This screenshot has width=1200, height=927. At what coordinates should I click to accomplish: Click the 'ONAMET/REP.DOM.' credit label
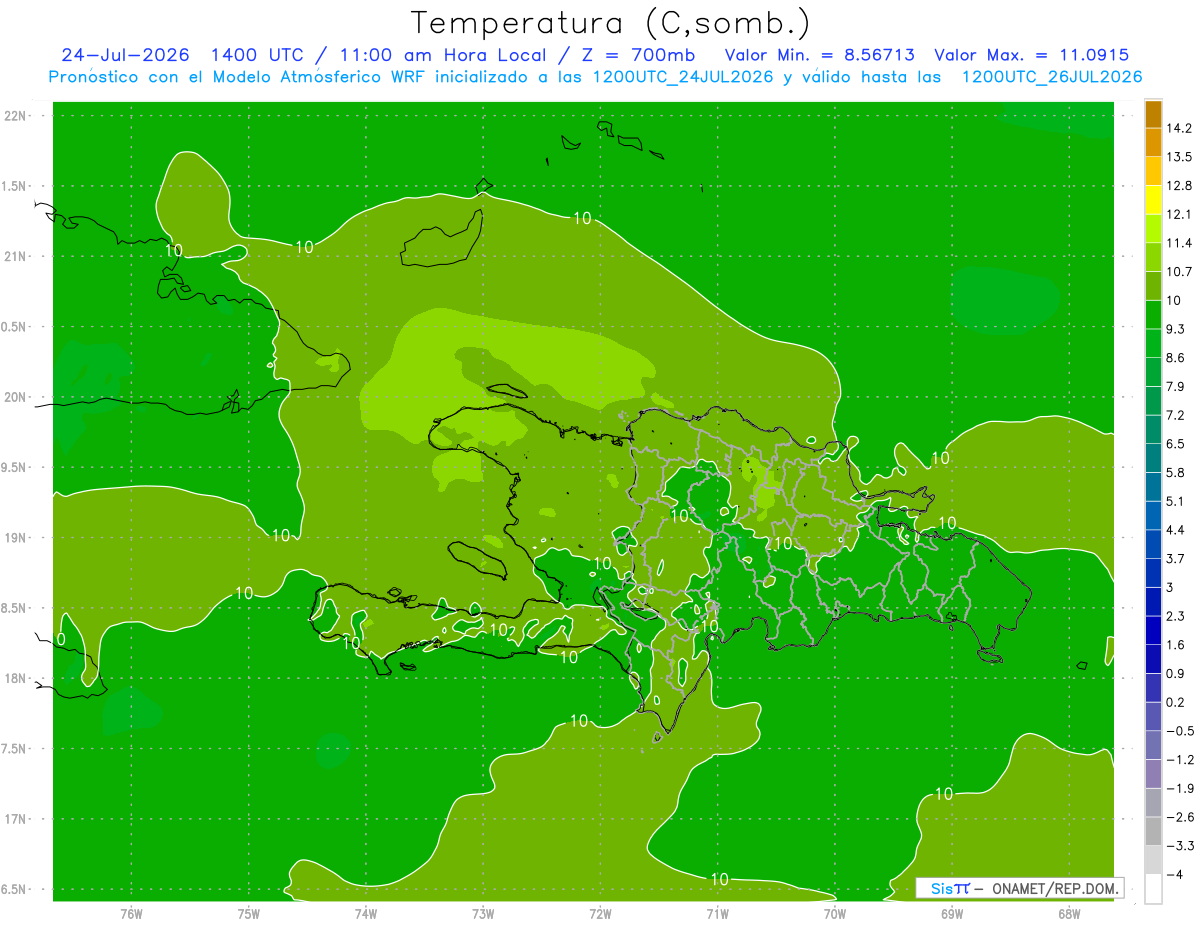click(x=1055, y=888)
